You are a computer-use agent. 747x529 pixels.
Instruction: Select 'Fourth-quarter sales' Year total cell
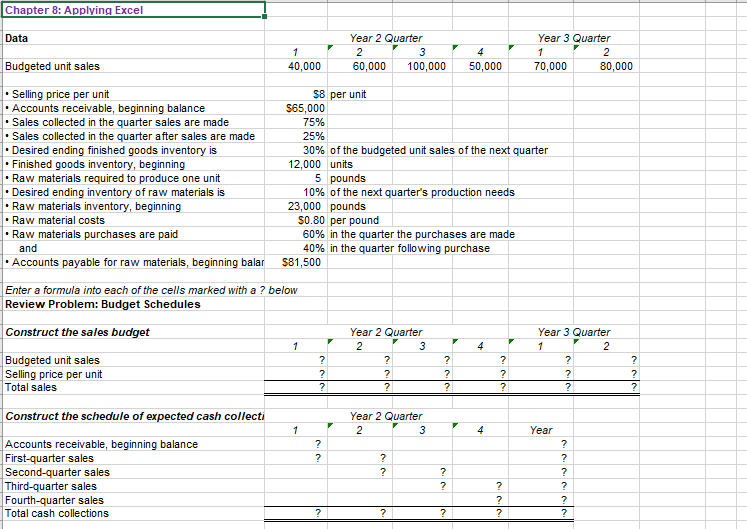pyautogui.click(x=541, y=500)
